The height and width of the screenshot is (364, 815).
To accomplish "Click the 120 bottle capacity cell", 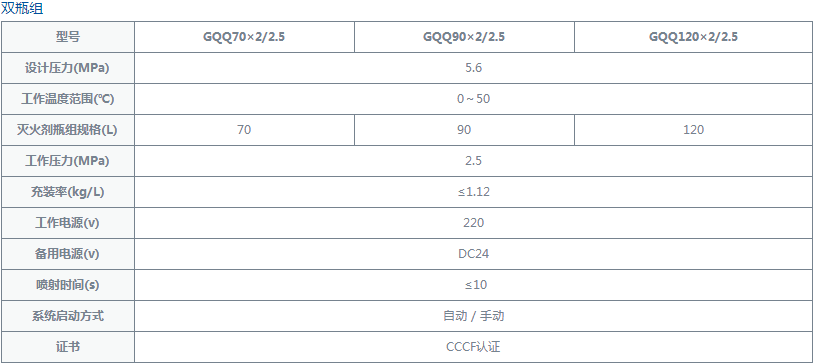I will pyautogui.click(x=693, y=130).
